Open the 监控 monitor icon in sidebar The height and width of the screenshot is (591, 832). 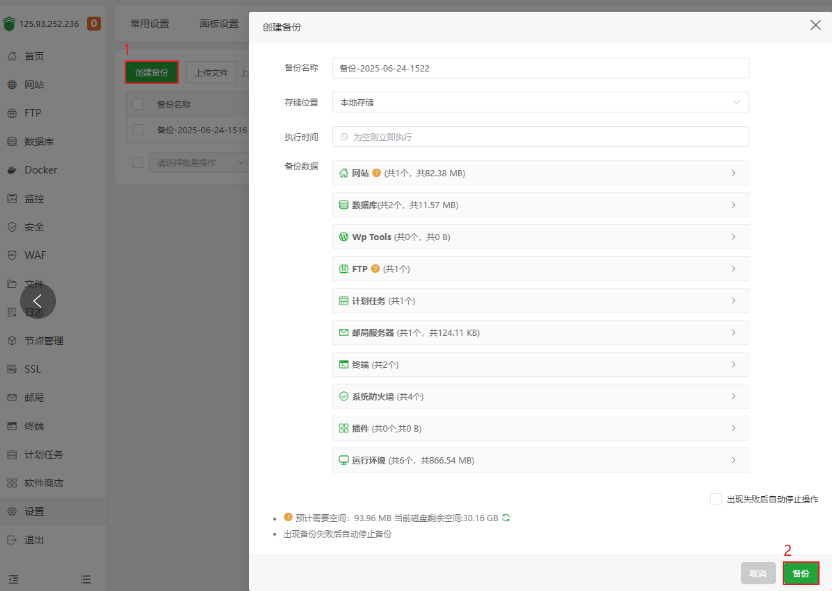tap(12, 198)
